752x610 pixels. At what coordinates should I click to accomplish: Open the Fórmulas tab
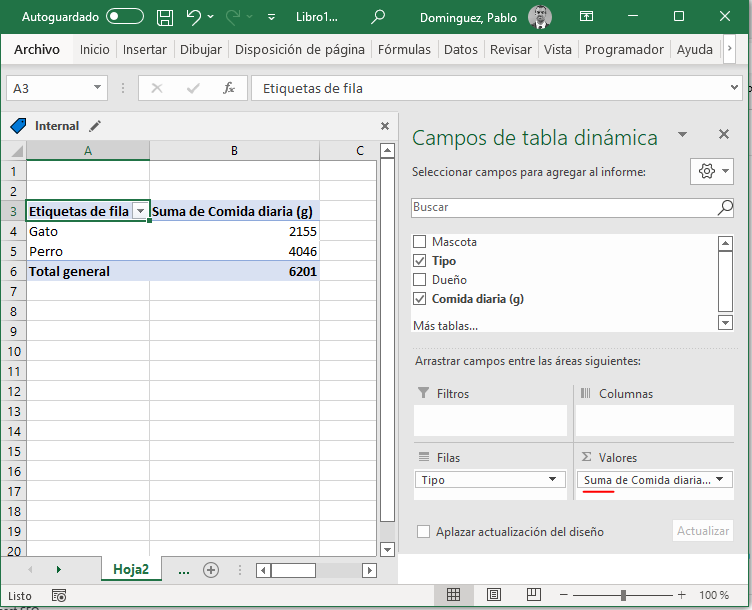404,49
